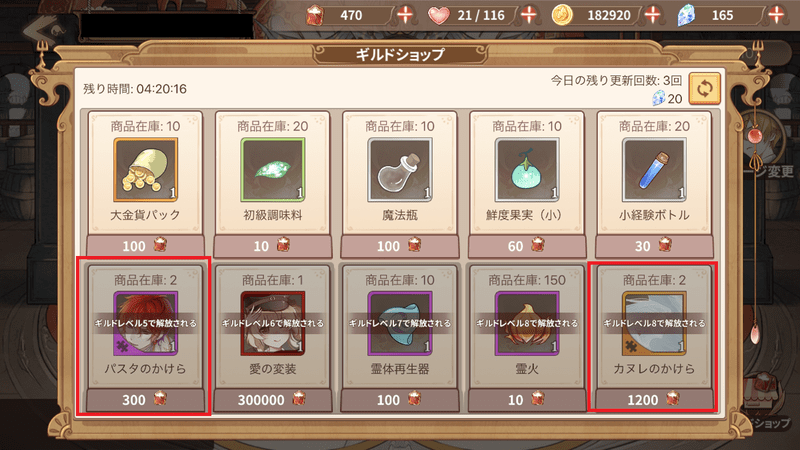Buy 大金貨パック for 100 tokens
Image resolution: width=800 pixels, height=450 pixels.
pyautogui.click(x=145, y=246)
